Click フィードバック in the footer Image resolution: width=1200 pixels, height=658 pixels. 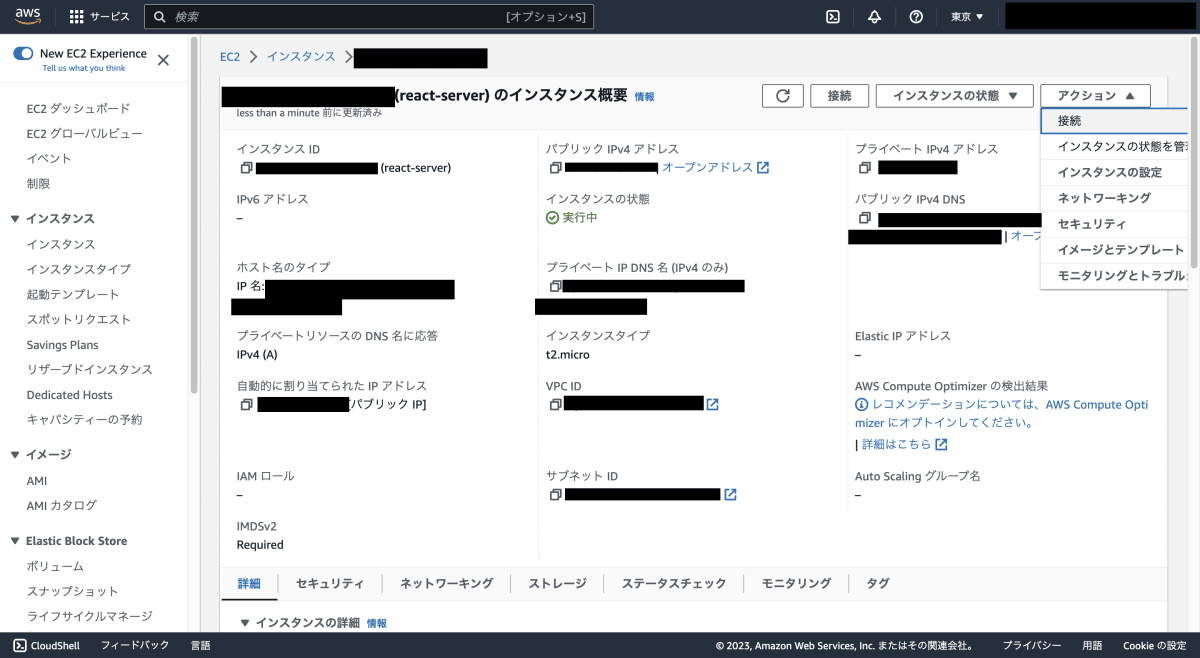pos(135,646)
